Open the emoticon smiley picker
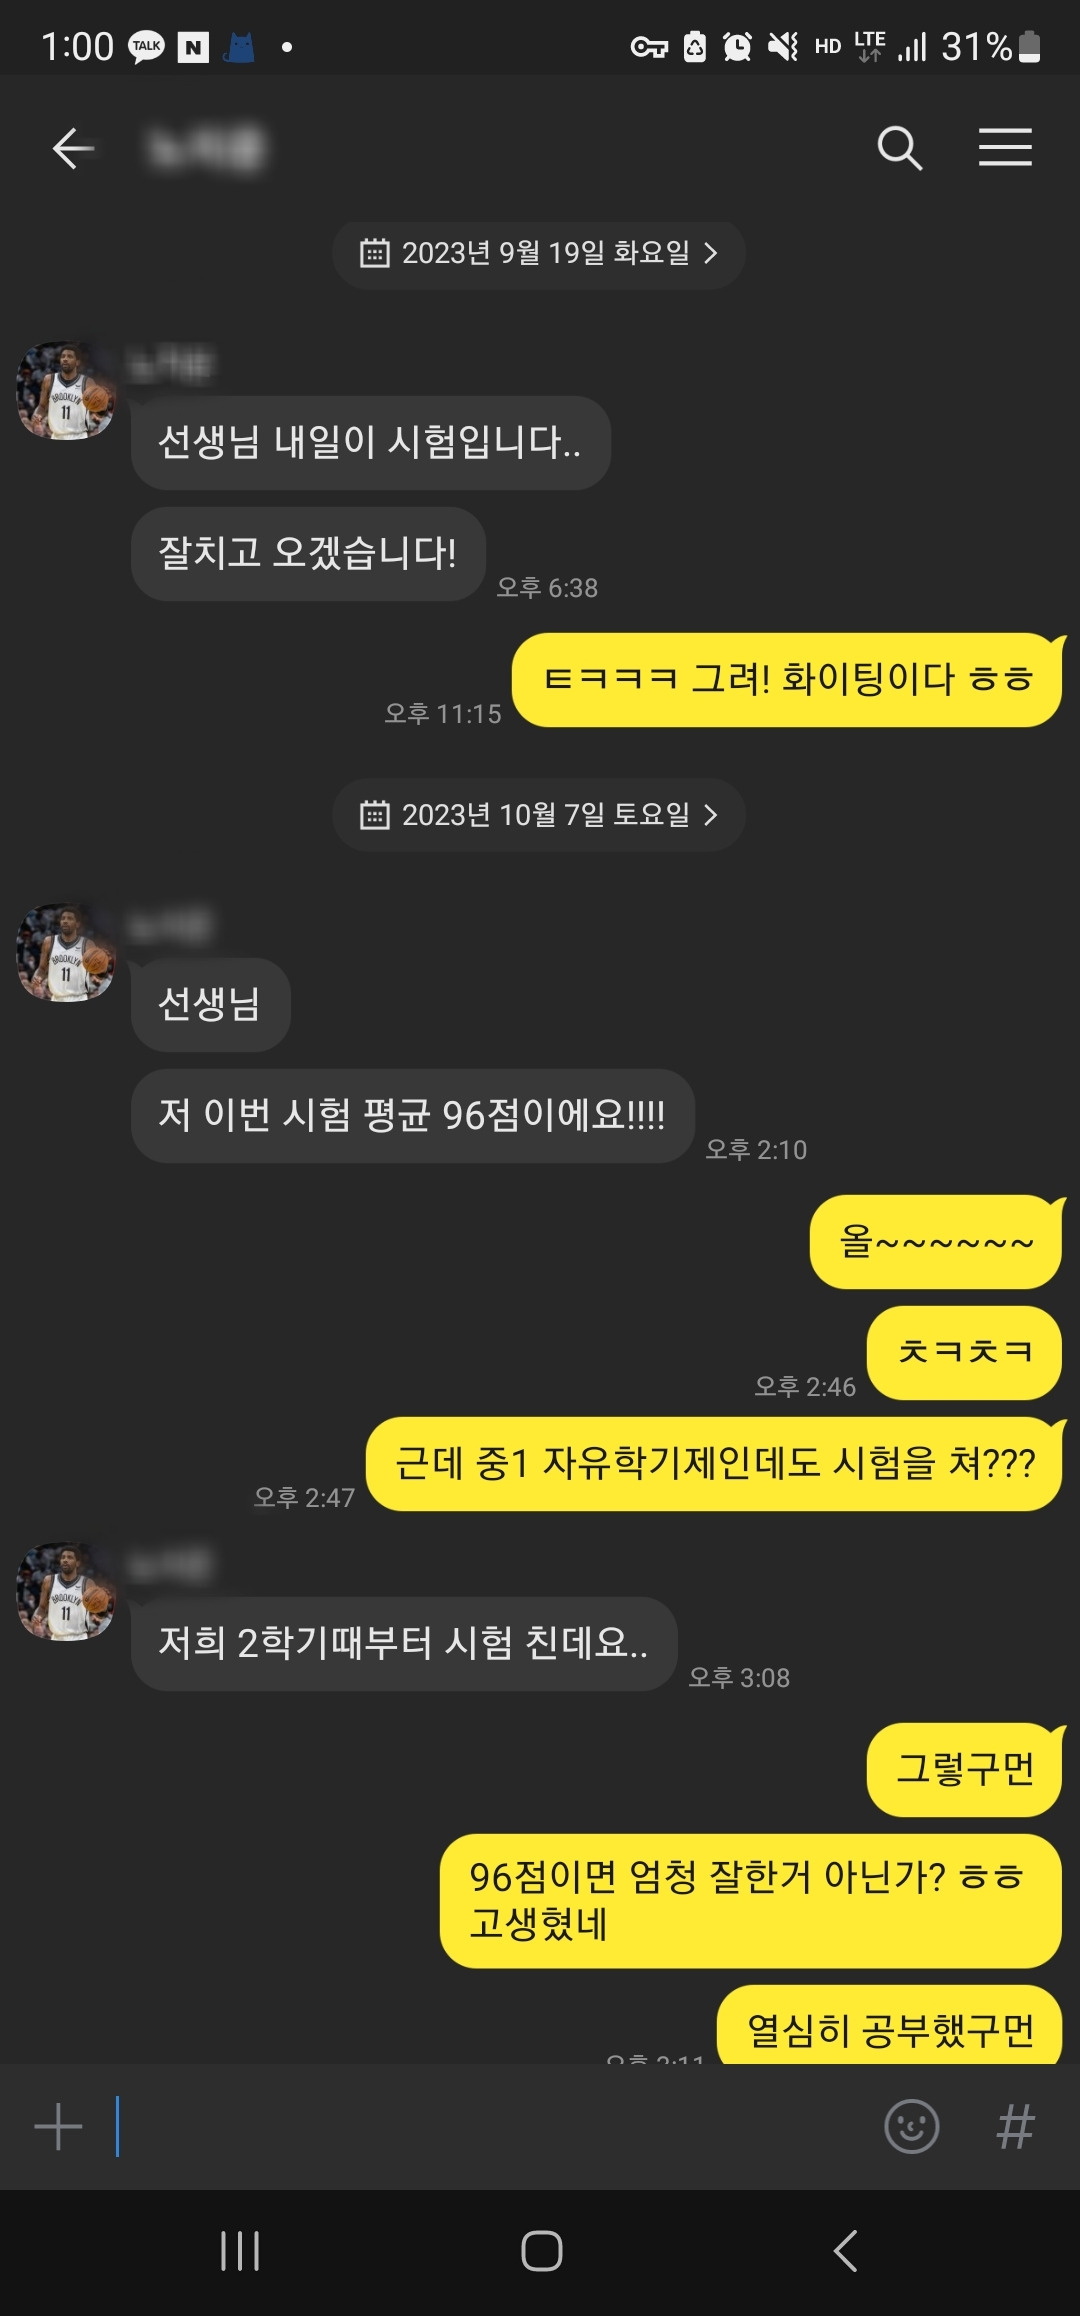Screen dimensions: 1080x2316 click(x=912, y=2126)
